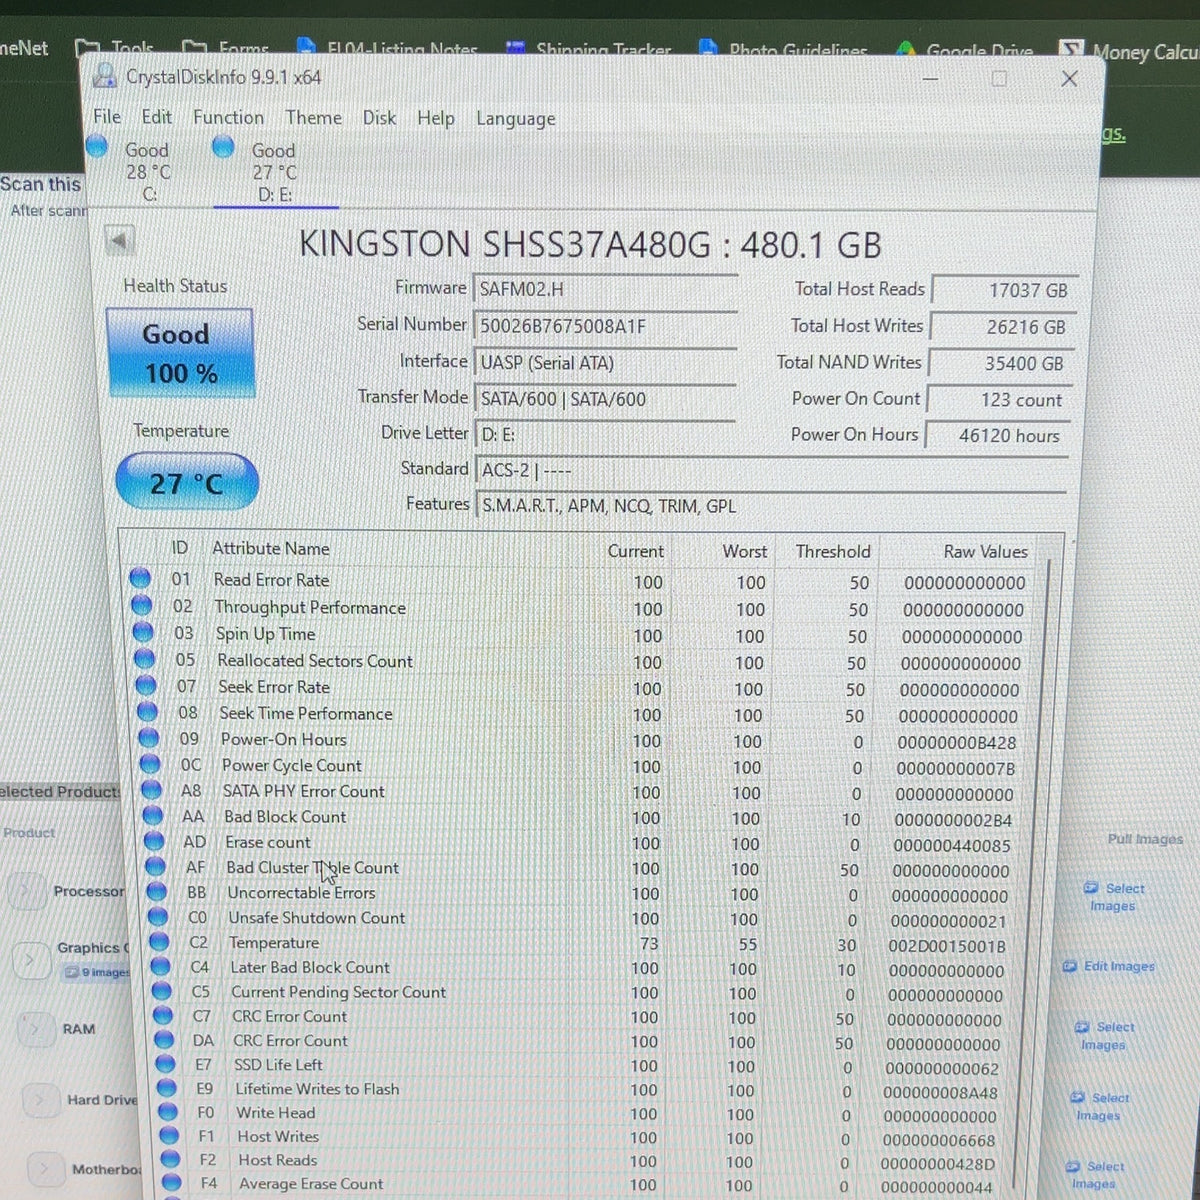Screen dimensions: 1200x1200
Task: Click the Good 100 % health status button
Action: [180, 353]
